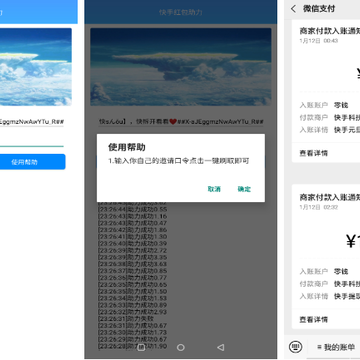Click 商家付款入账通知 heading dated 02:32
Screen dimensions: 360x360
[330, 197]
